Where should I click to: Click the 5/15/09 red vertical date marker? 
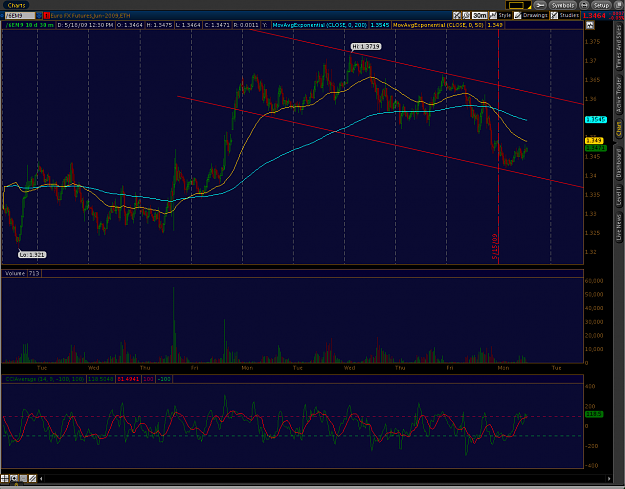point(495,246)
